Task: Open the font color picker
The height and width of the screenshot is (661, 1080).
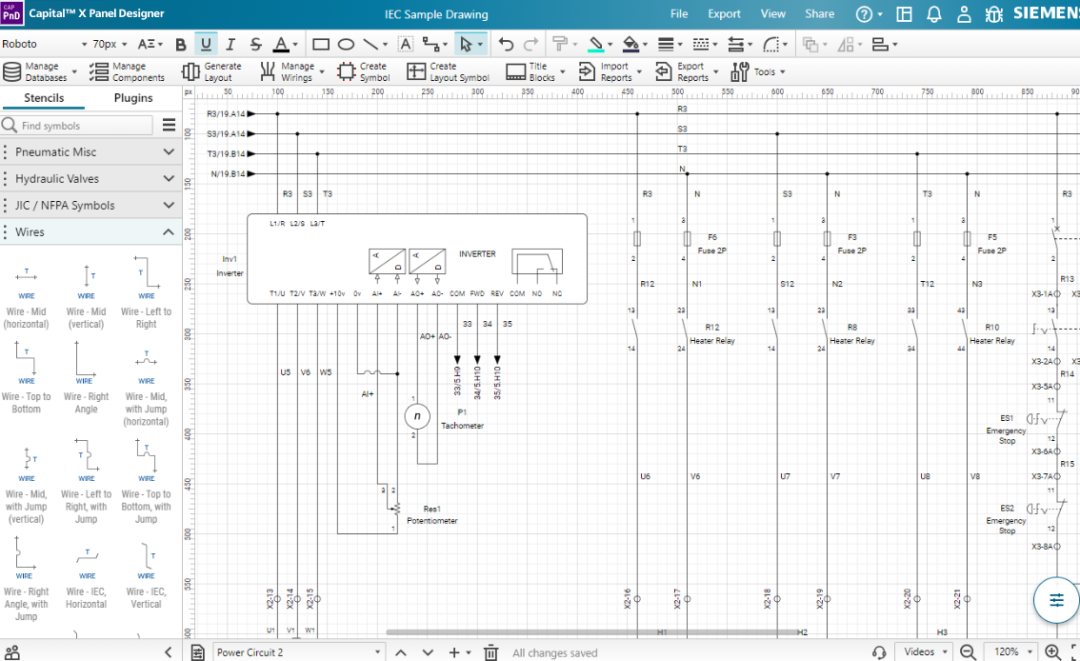Action: tap(281, 45)
